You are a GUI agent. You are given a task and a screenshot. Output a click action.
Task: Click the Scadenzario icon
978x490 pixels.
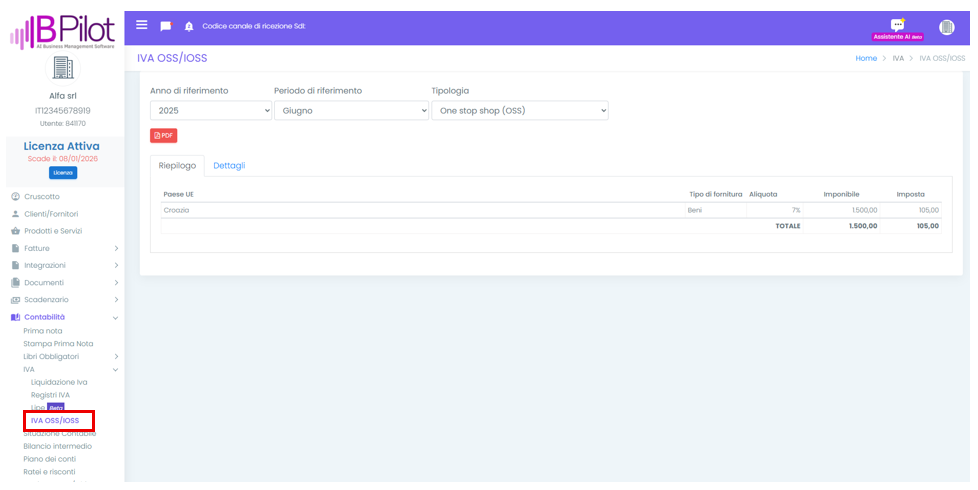16,300
